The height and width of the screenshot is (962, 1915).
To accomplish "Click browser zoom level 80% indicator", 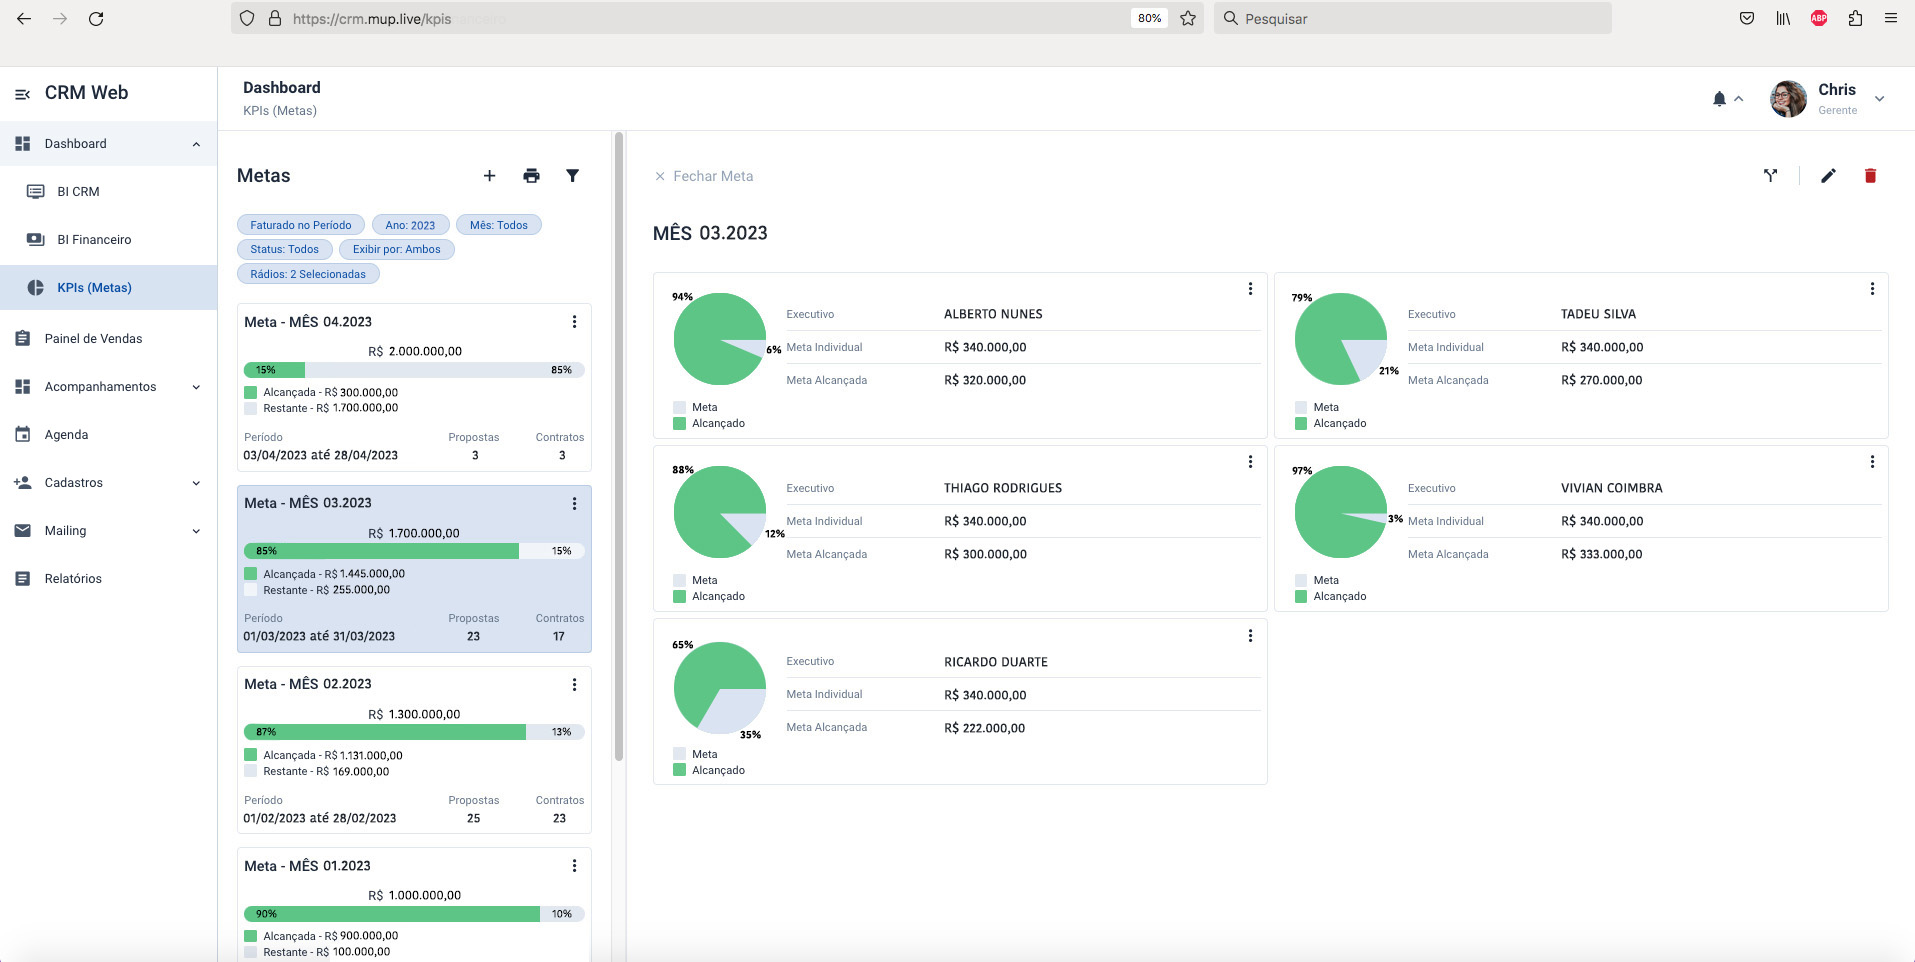I will tap(1149, 18).
